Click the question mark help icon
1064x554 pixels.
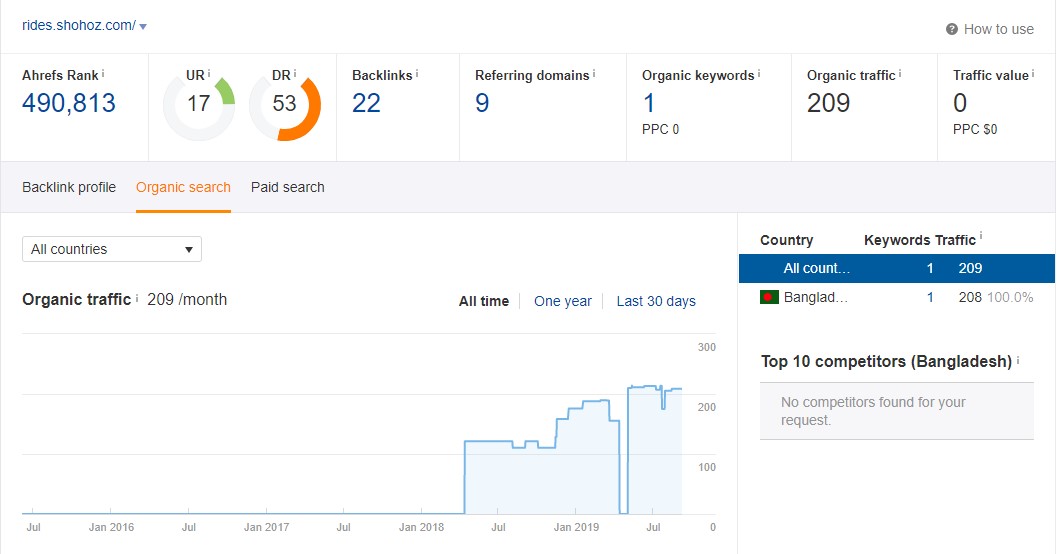click(x=951, y=29)
